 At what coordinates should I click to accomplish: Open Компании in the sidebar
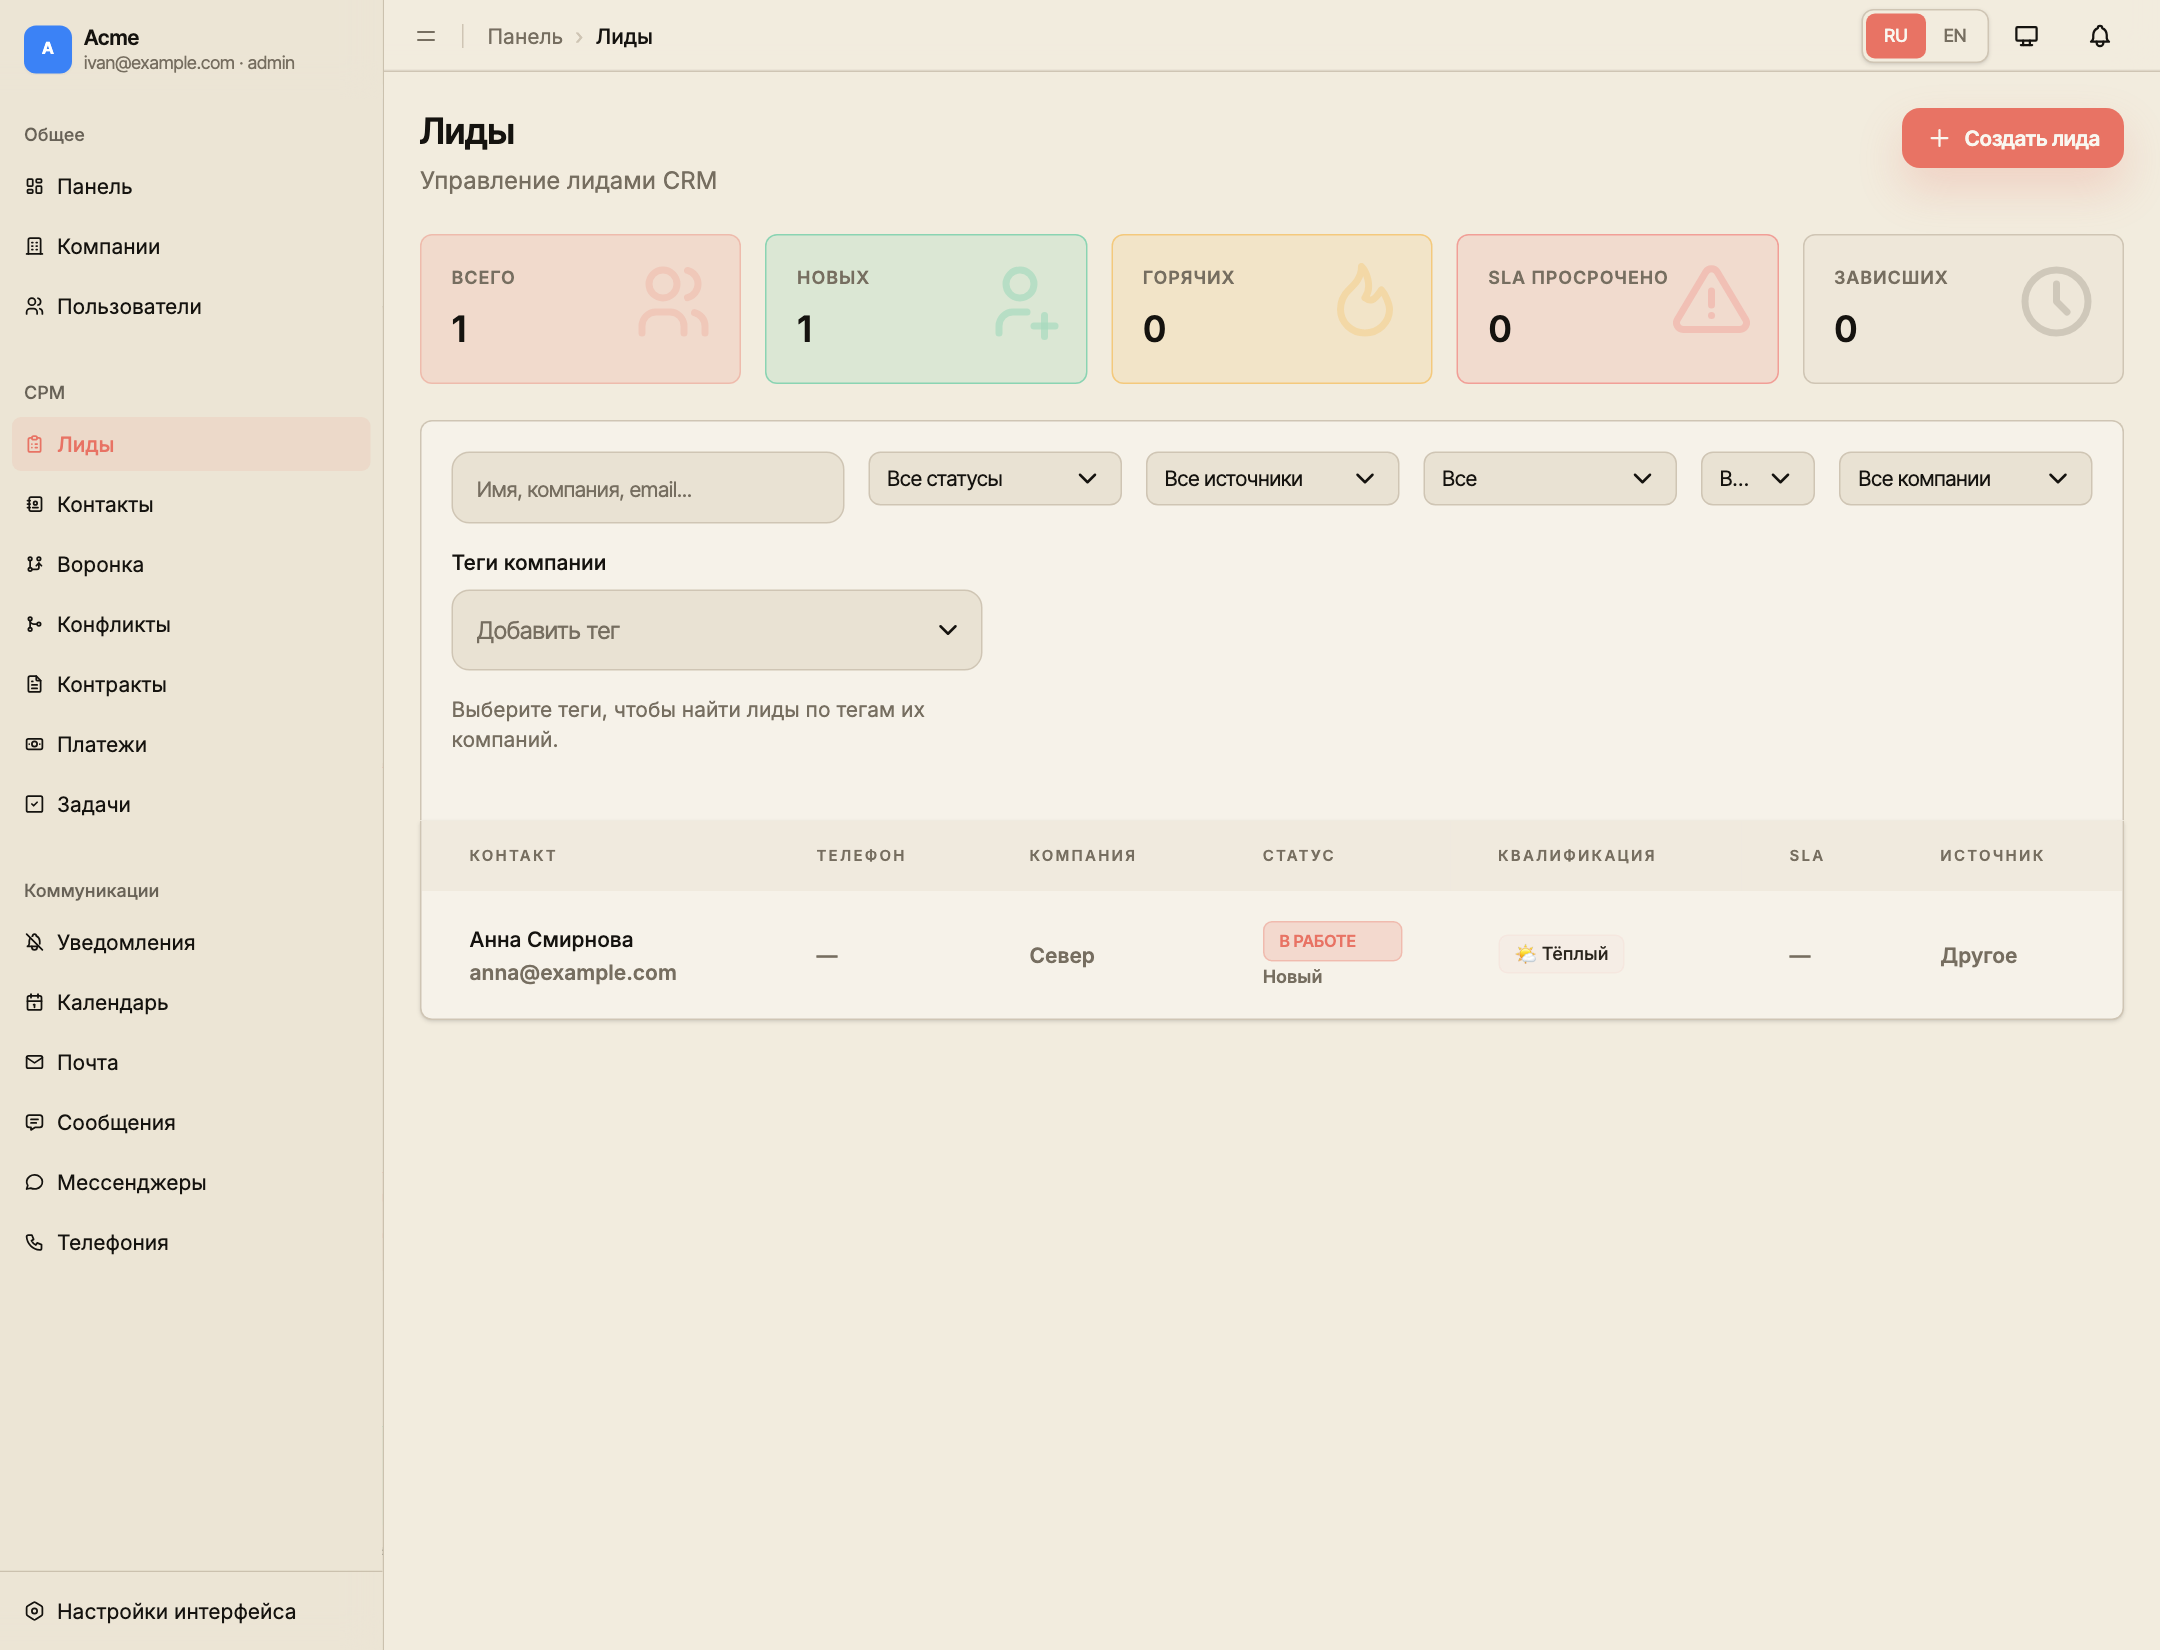191,246
